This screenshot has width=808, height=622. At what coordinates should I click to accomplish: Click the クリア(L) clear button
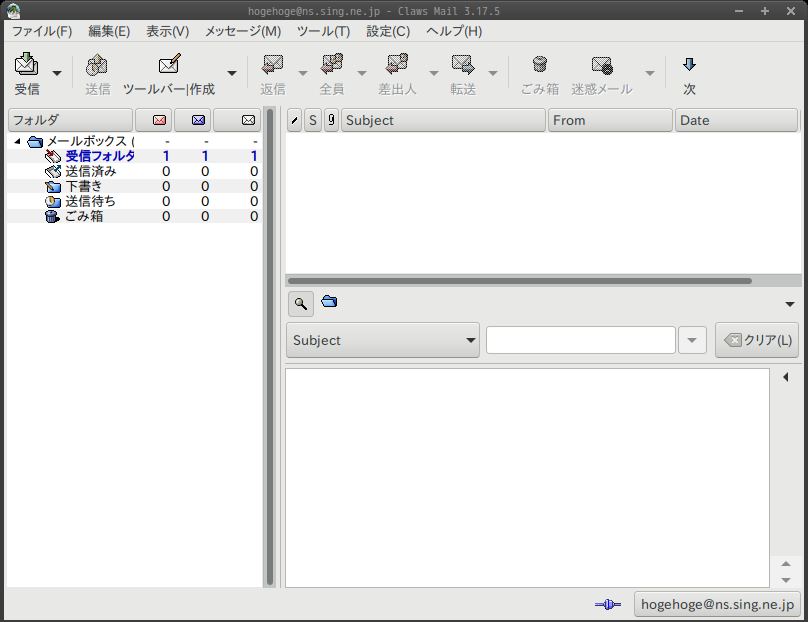click(x=757, y=340)
